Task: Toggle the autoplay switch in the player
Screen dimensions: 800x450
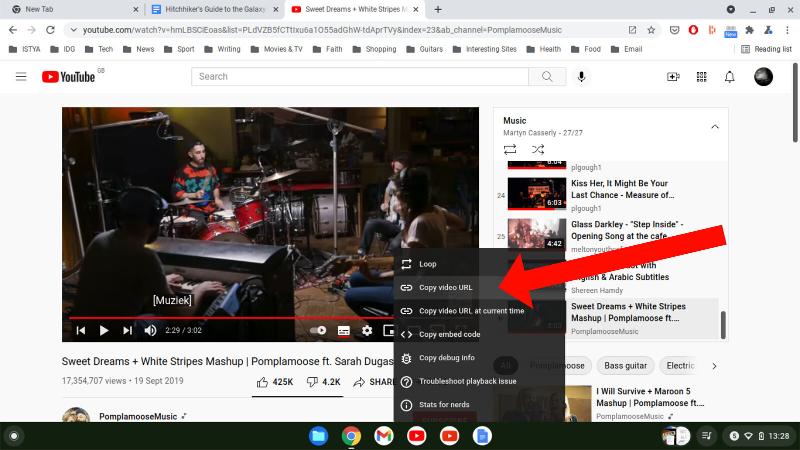Action: pyautogui.click(x=318, y=331)
